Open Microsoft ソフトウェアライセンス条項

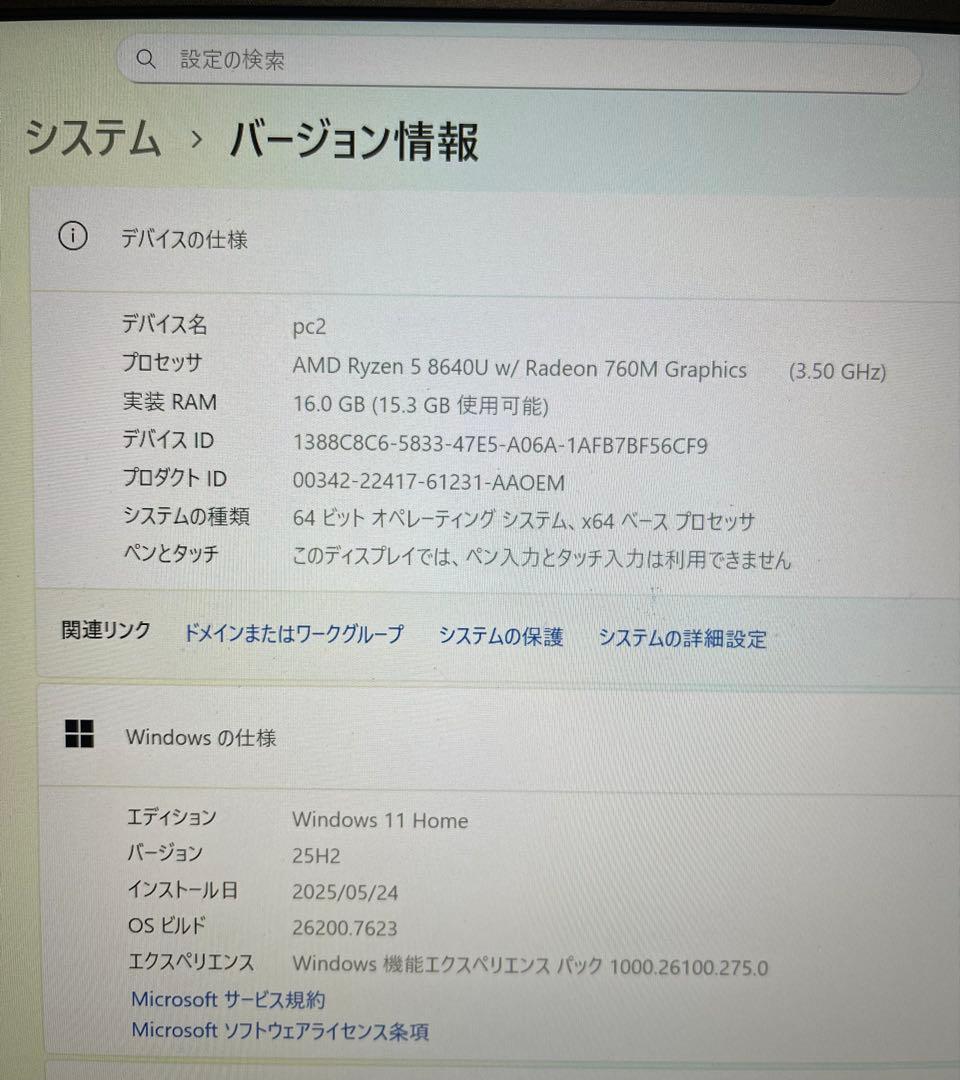[280, 1031]
